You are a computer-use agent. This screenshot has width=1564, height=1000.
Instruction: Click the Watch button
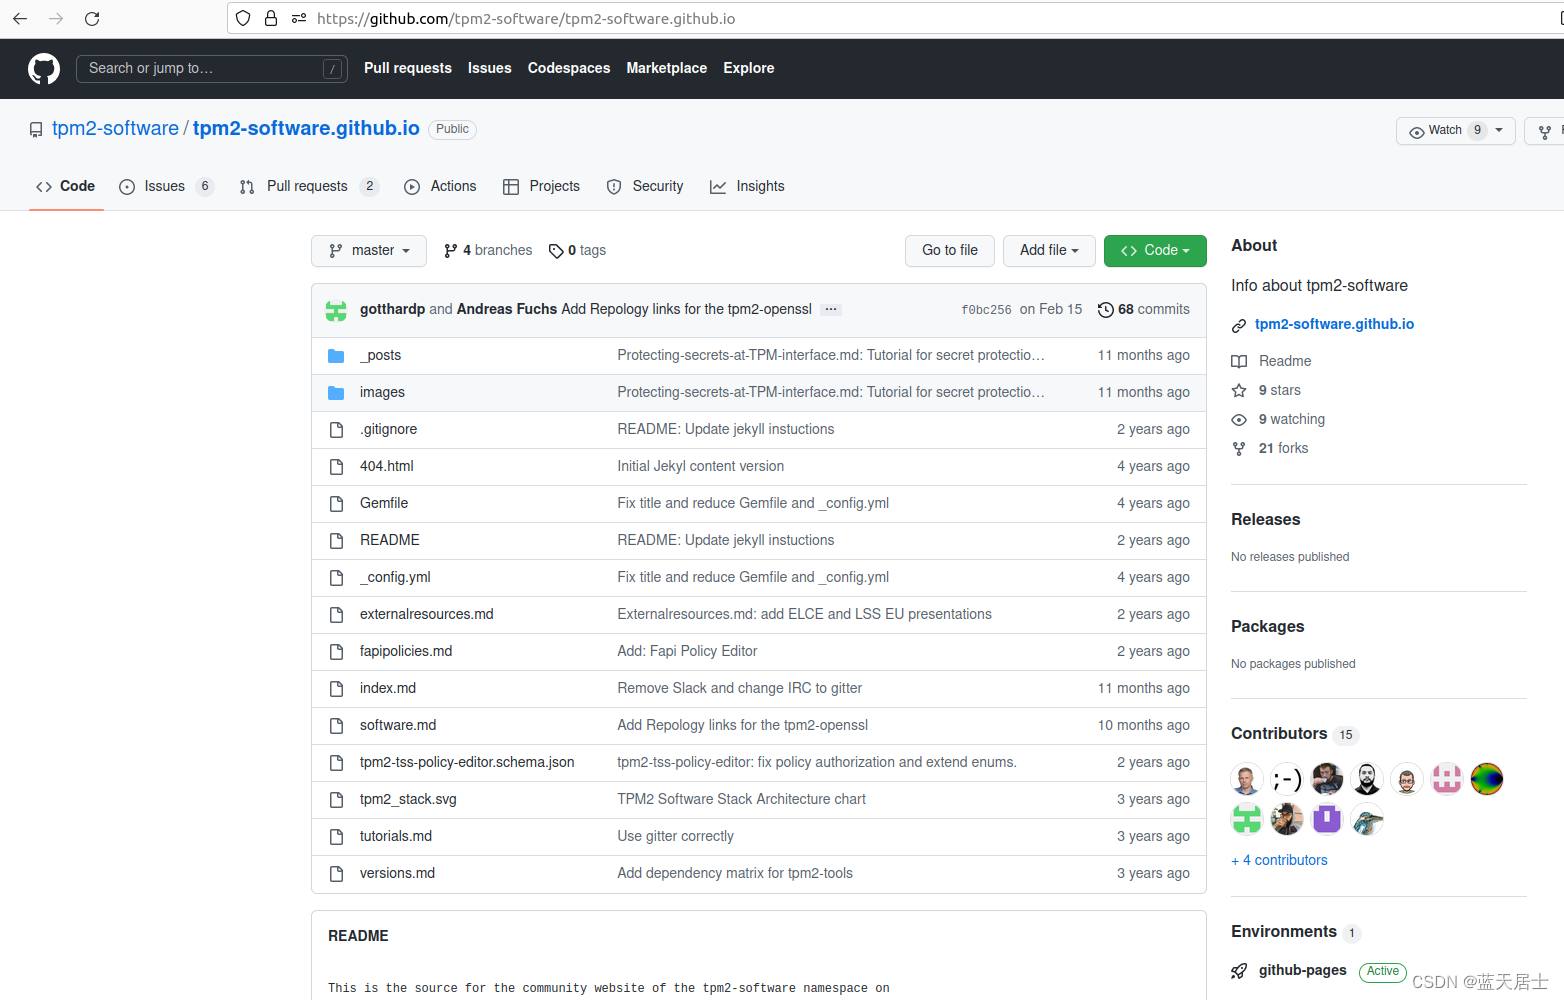[x=1455, y=131]
